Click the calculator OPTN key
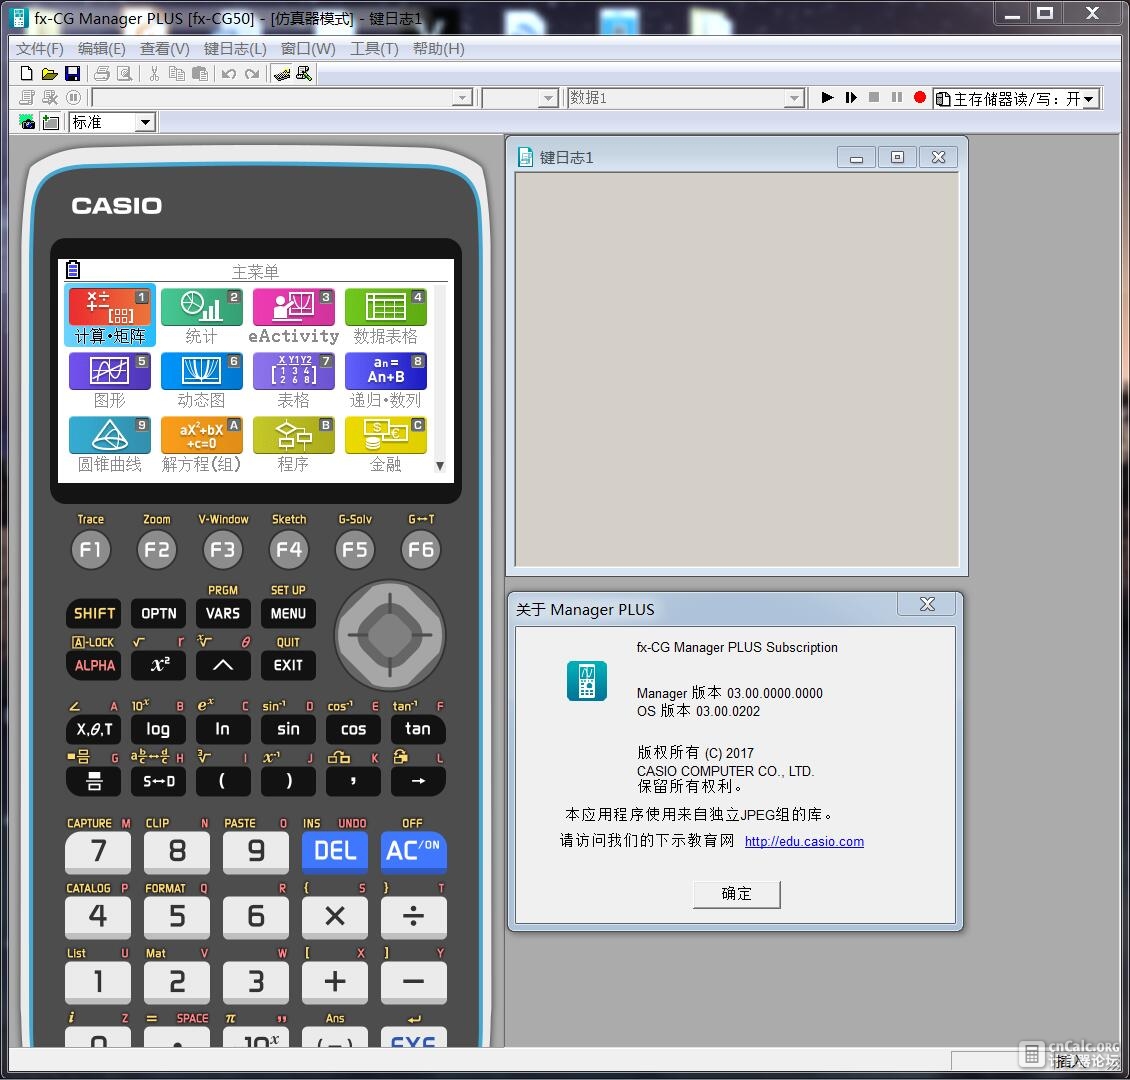The image size is (1130, 1080). click(x=159, y=613)
